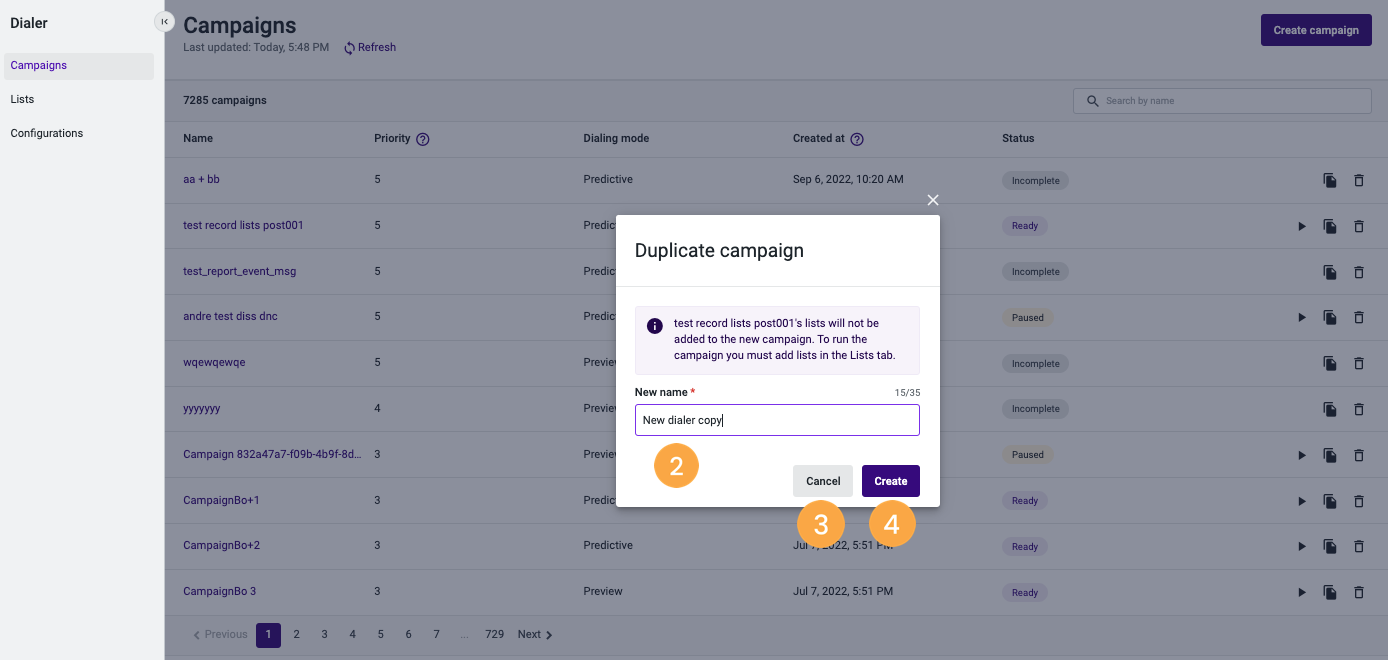Click the Refresh icon next to last updated

(x=348, y=47)
